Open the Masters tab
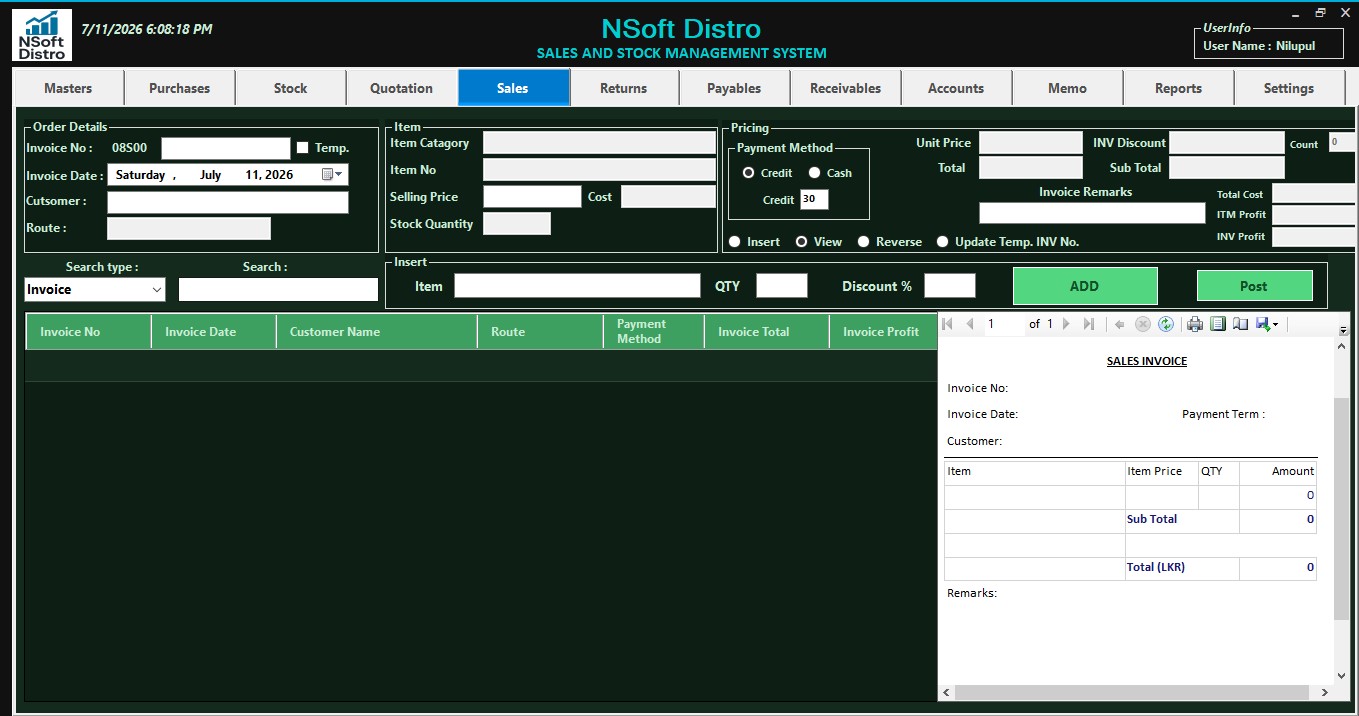Viewport: 1359px width, 716px height. (68, 88)
